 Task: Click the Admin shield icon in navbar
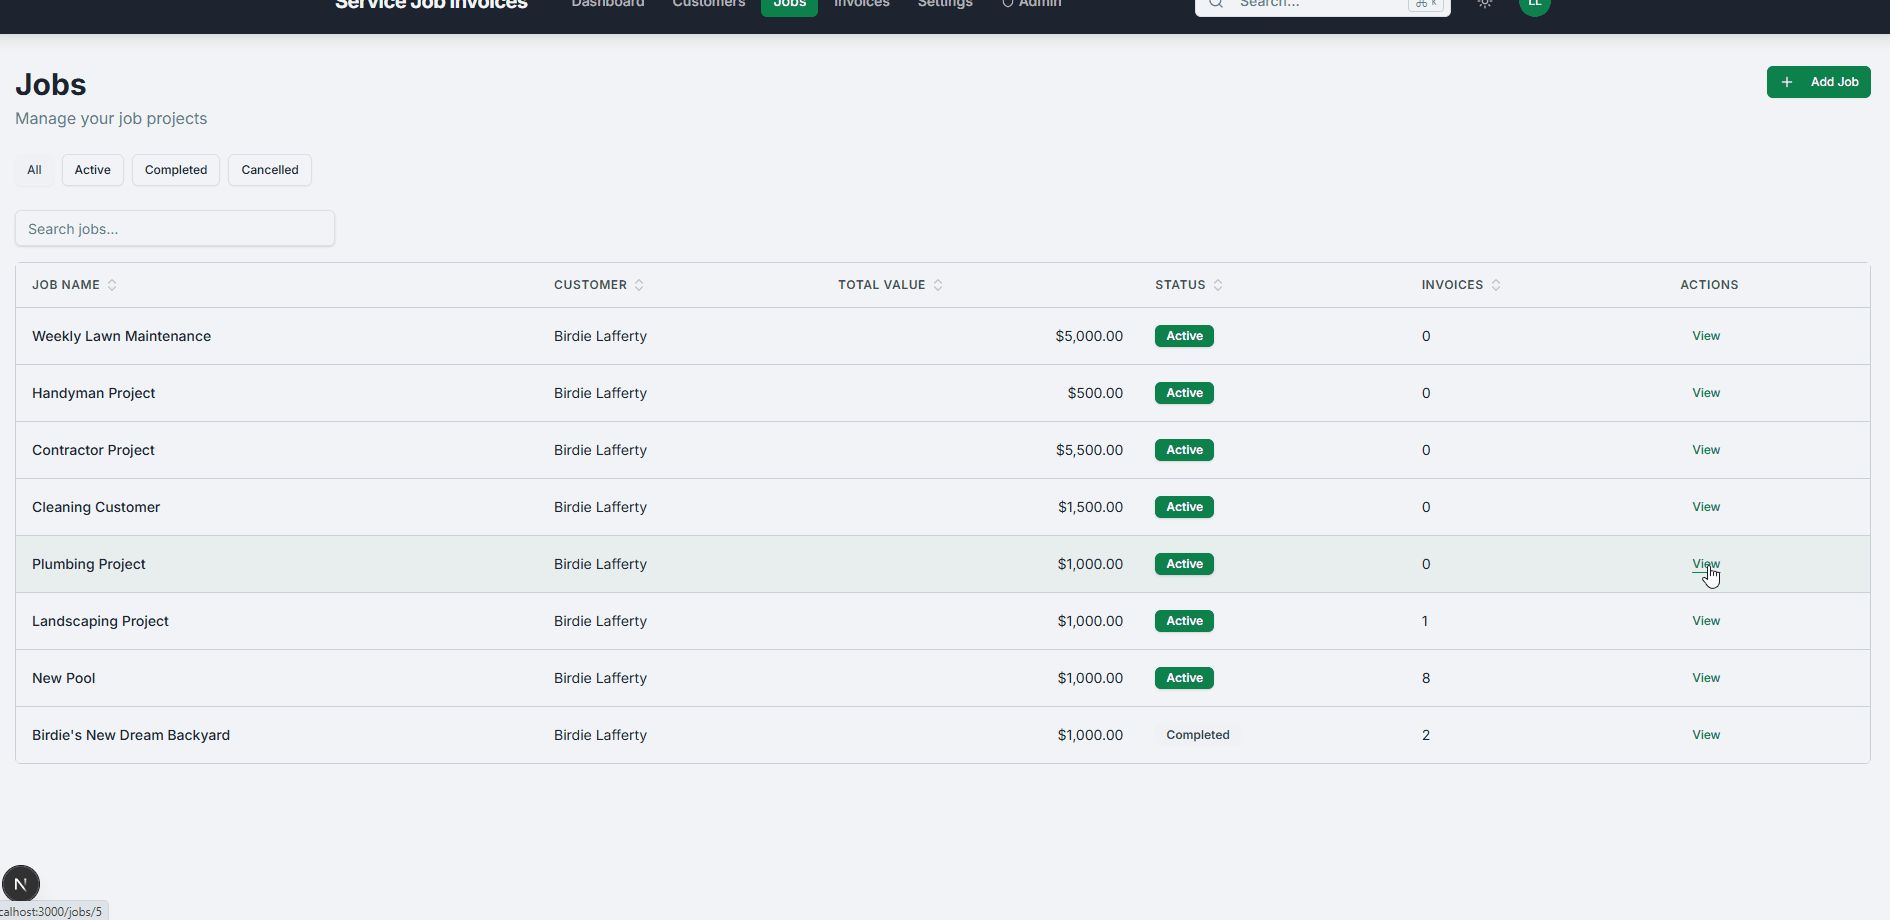pyautogui.click(x=1007, y=4)
